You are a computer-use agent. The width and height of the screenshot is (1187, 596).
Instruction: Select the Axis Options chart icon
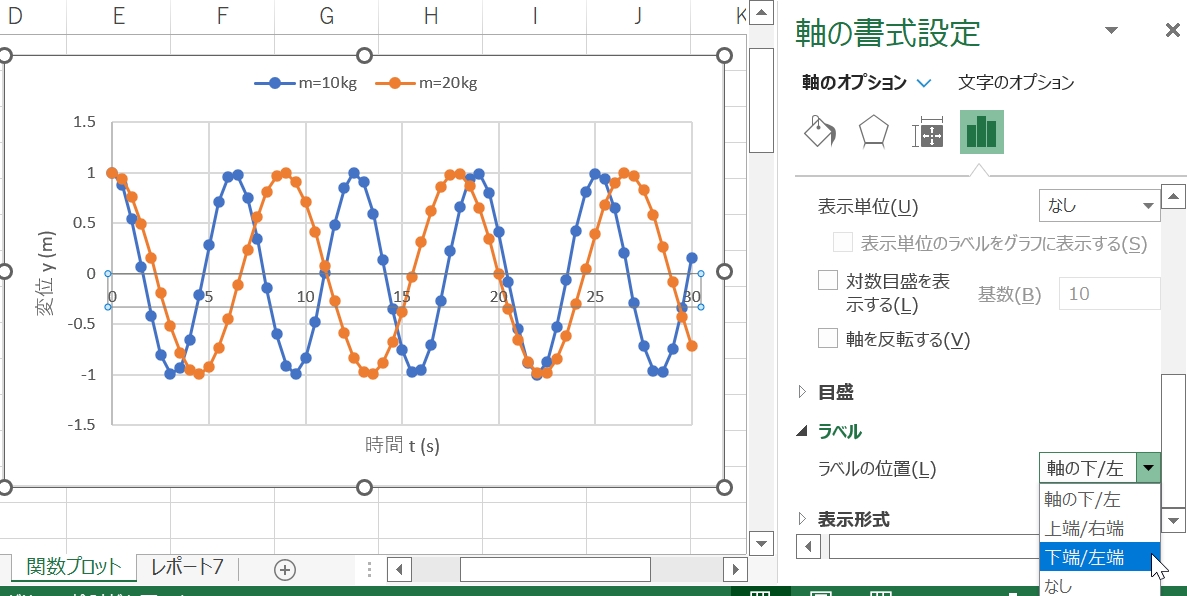pos(981,131)
